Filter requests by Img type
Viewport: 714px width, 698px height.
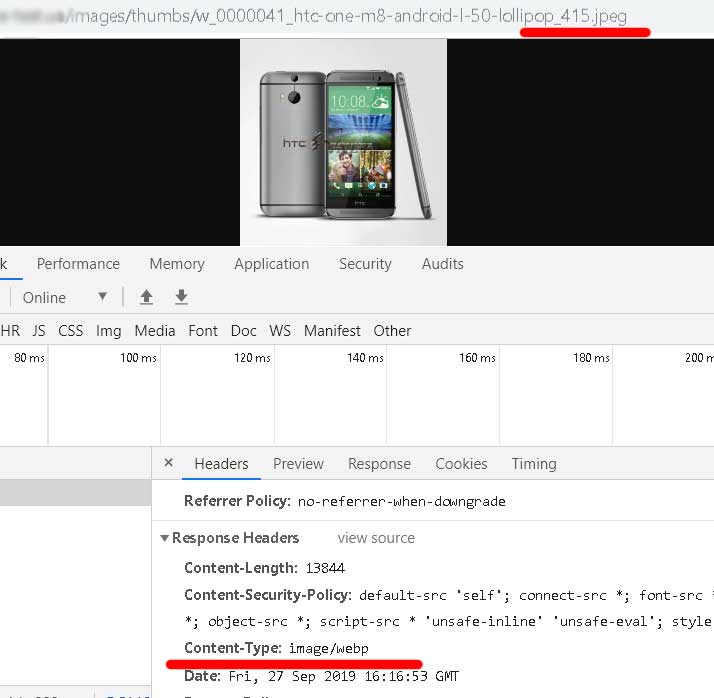click(108, 331)
